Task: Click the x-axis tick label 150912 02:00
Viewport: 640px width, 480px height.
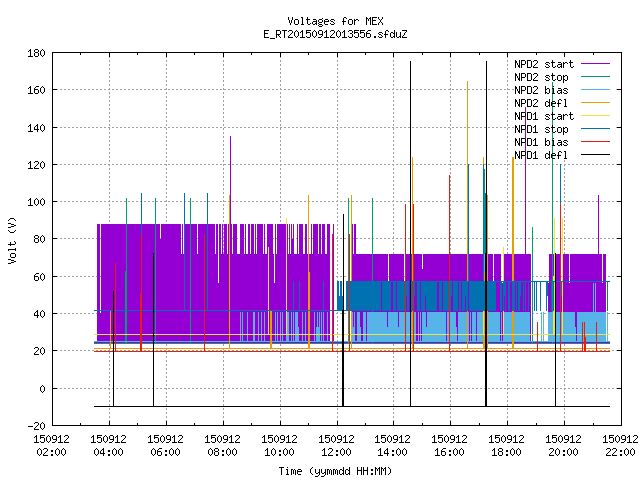Action: 51,446
